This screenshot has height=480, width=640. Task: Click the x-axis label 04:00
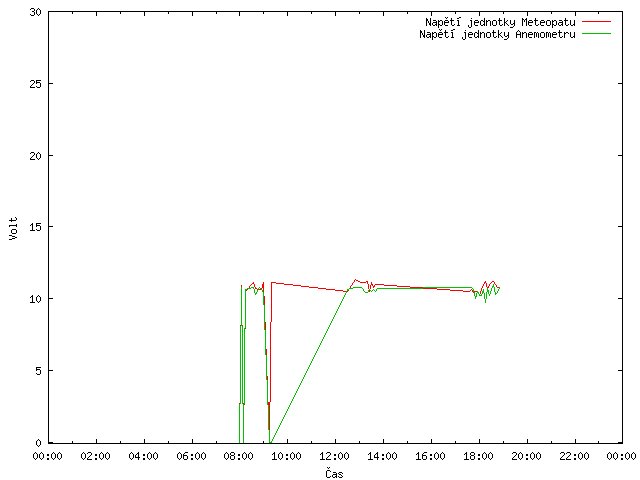[143, 456]
